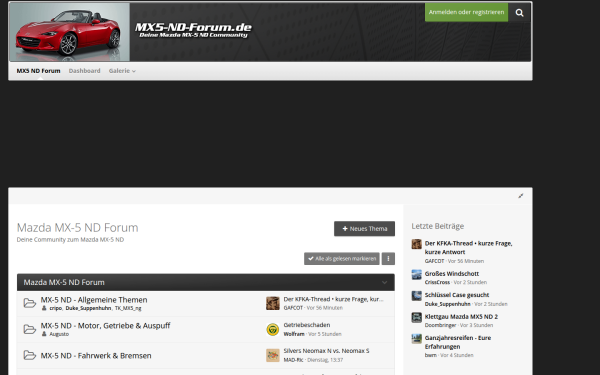This screenshot has width=600, height=375.
Task: Open sidebar Der KFKA-Thread kurze Frage, kurze Antwort
Action: 468,248
